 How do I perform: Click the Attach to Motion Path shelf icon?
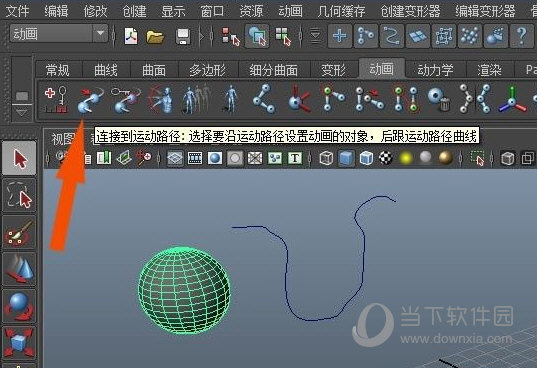pyautogui.click(x=91, y=100)
